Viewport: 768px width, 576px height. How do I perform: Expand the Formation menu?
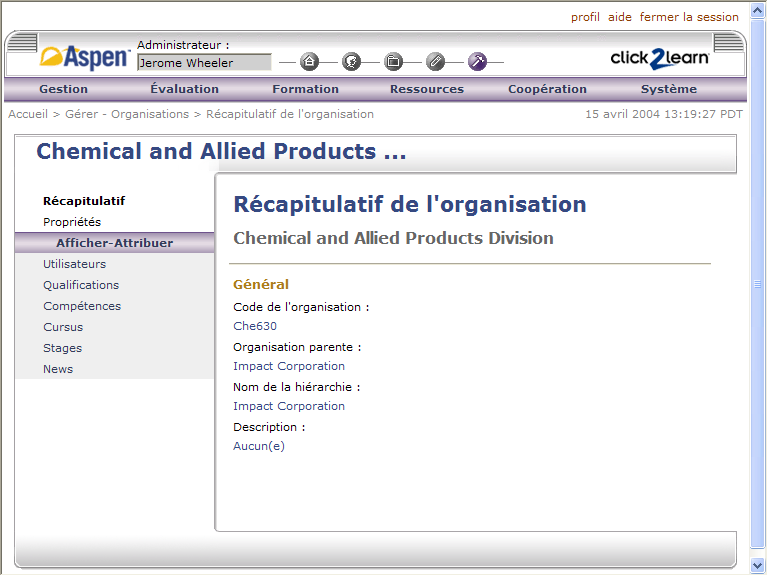pyautogui.click(x=305, y=89)
